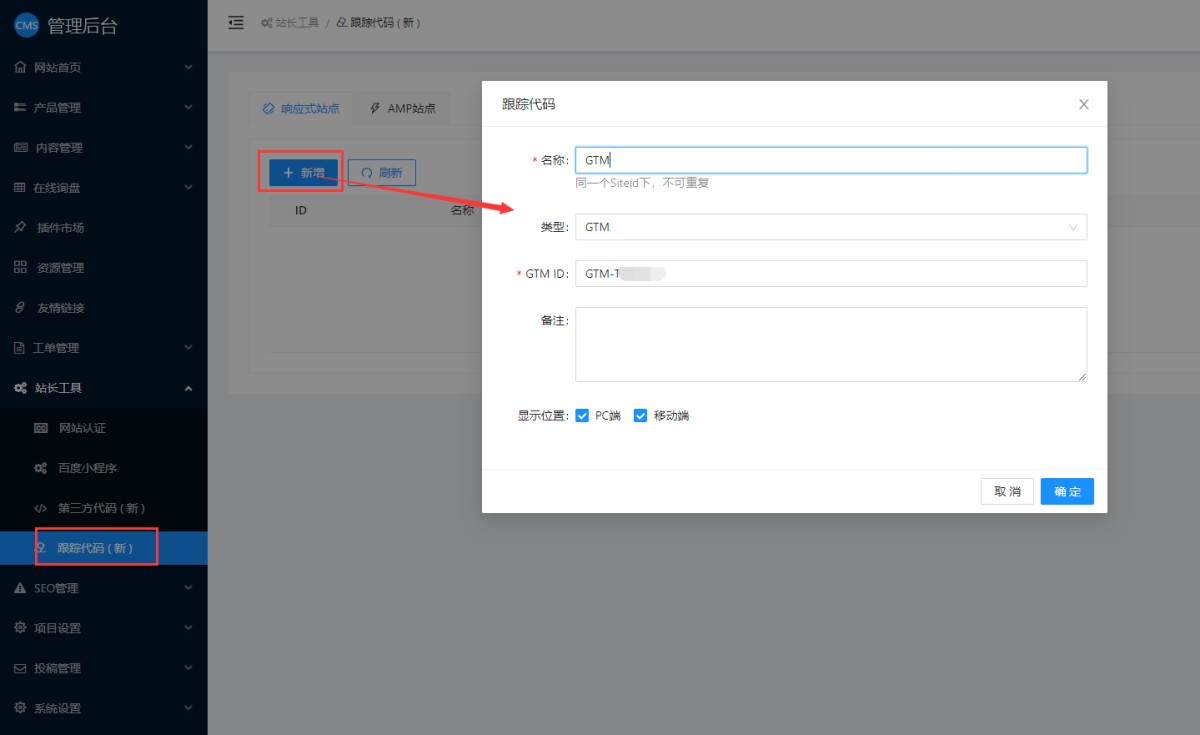Collapse the 站长工具 sidebar section
Viewport: 1200px width, 735px height.
(100, 388)
